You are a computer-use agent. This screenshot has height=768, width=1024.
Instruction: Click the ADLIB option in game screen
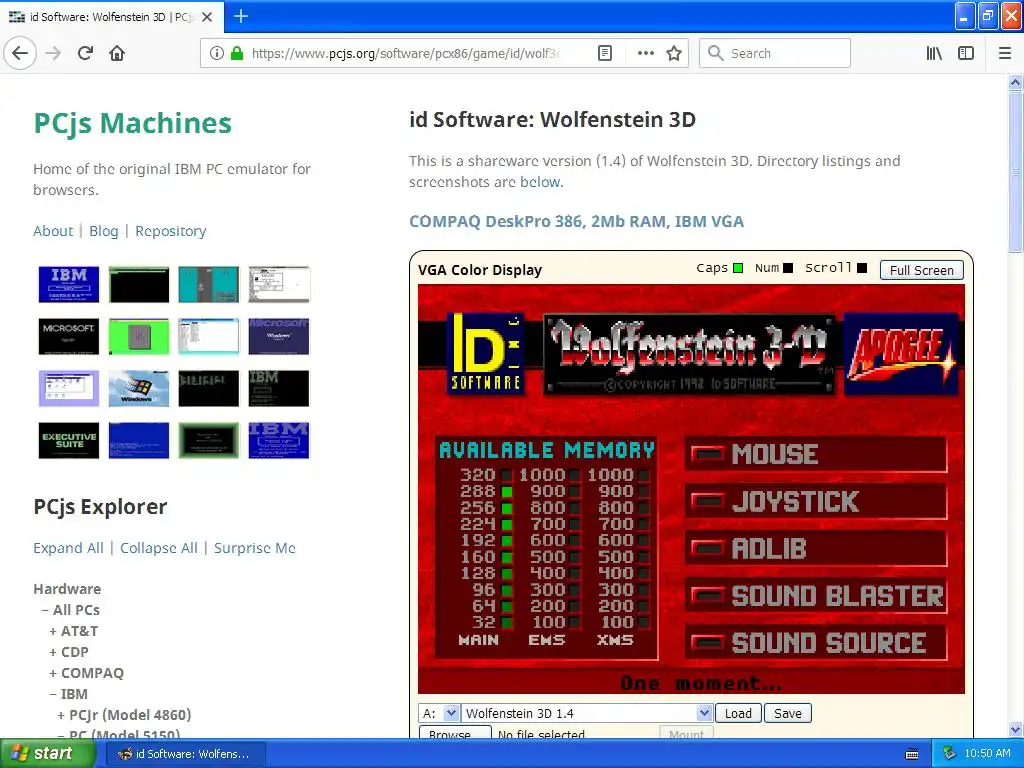[816, 549]
